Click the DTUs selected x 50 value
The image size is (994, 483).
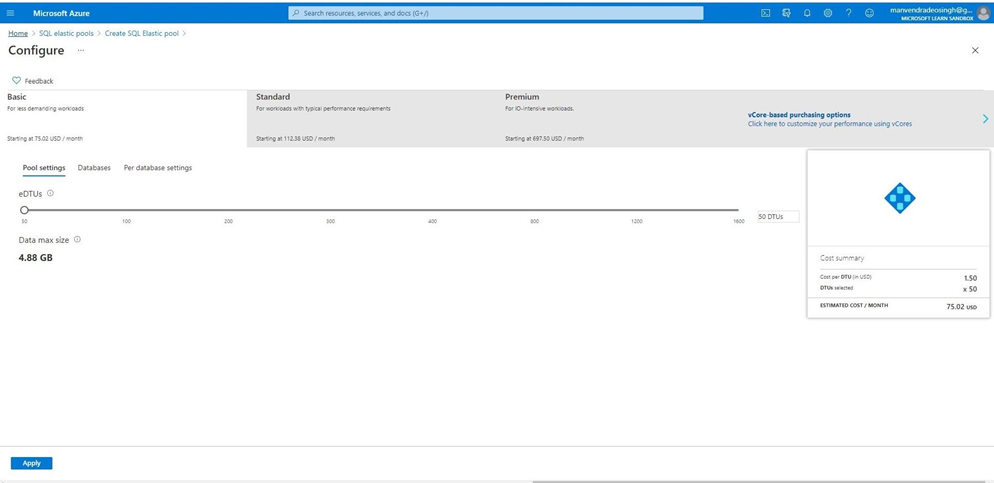[970, 289]
